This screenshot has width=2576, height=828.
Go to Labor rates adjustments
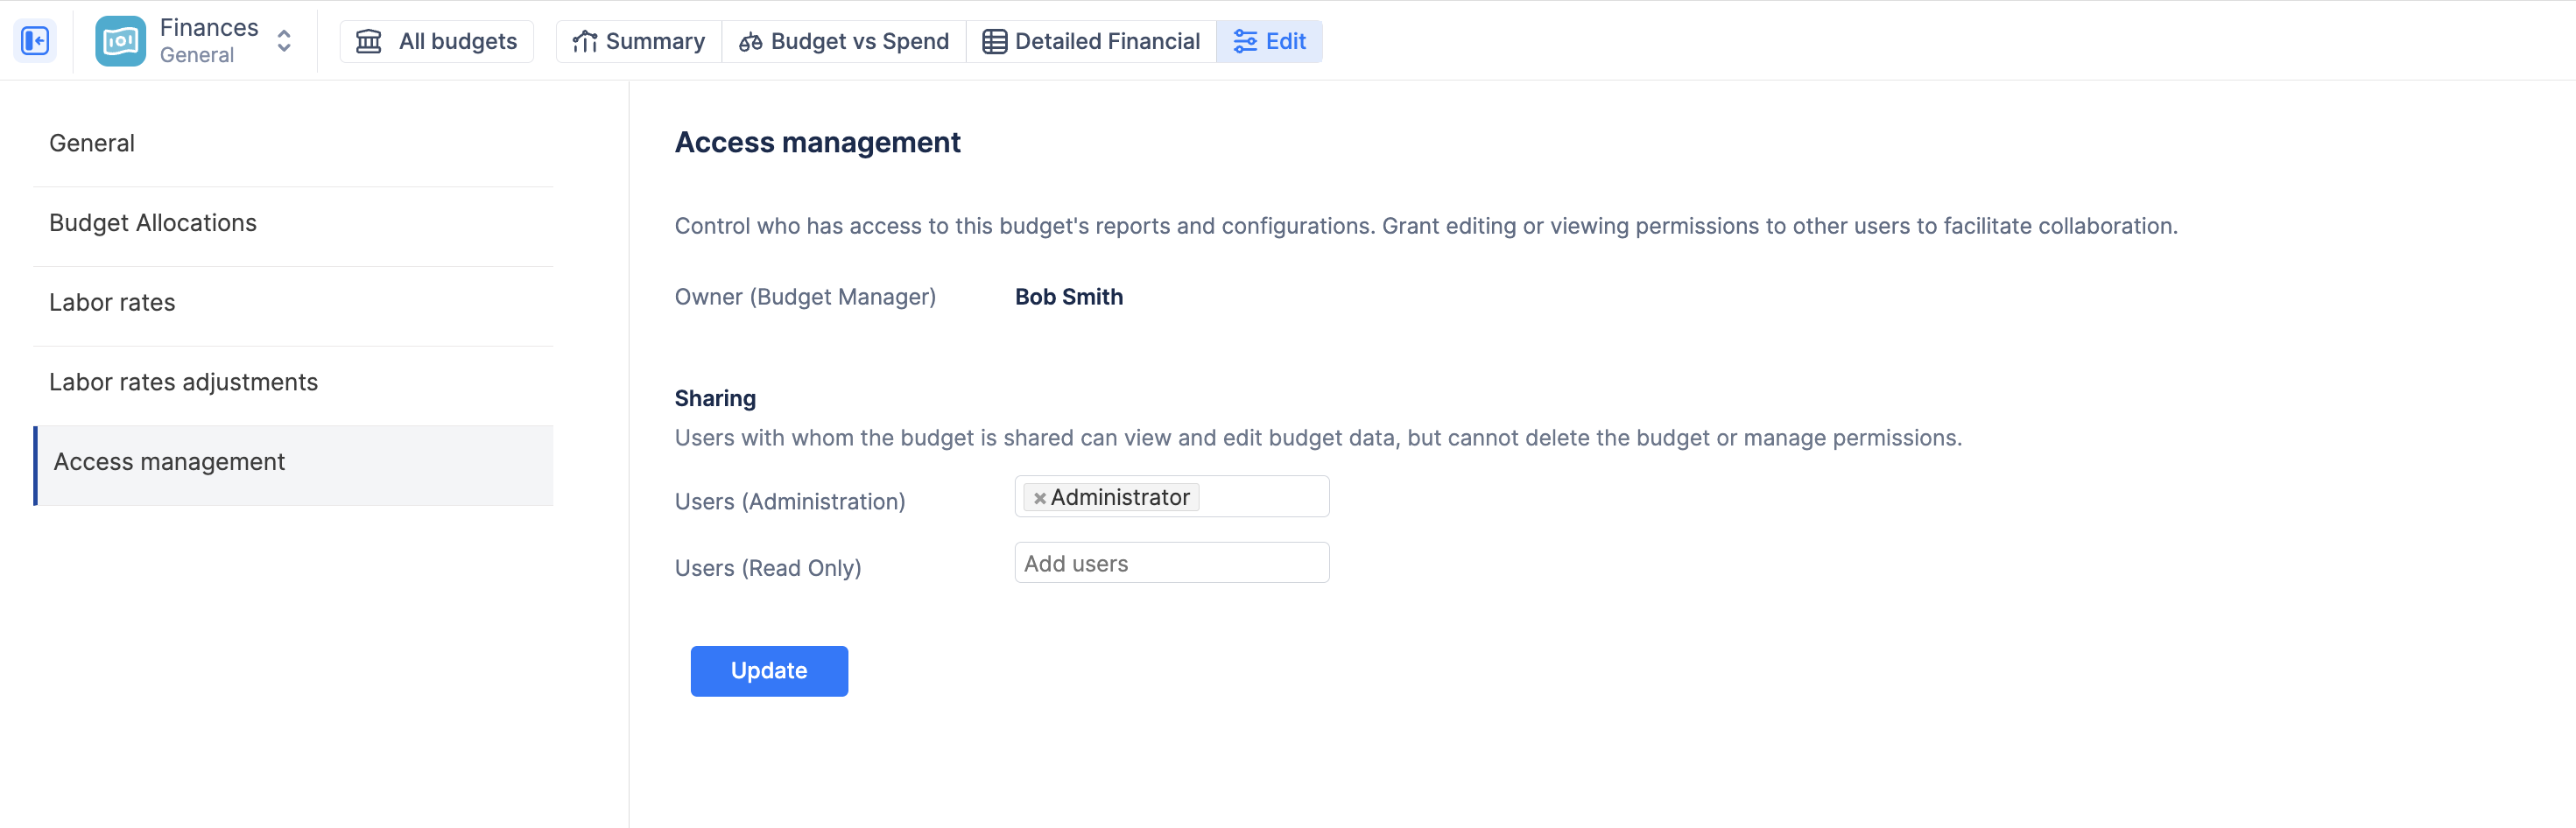(x=184, y=382)
